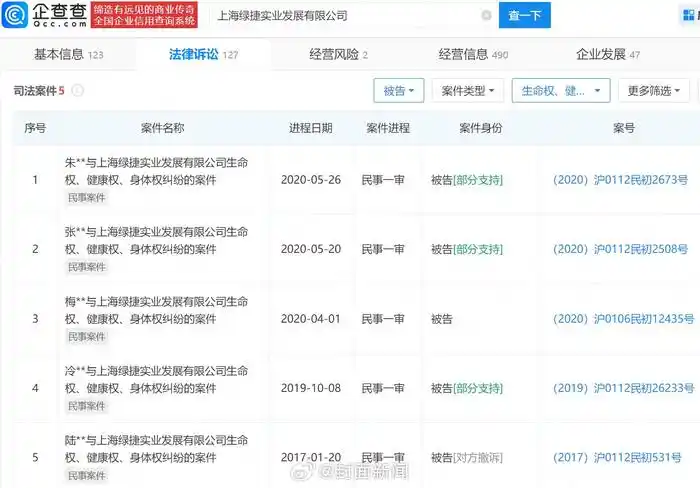Image resolution: width=700 pixels, height=488 pixels.
Task: Open case number (2020)沪0112民初2508号
Action: 620,249
